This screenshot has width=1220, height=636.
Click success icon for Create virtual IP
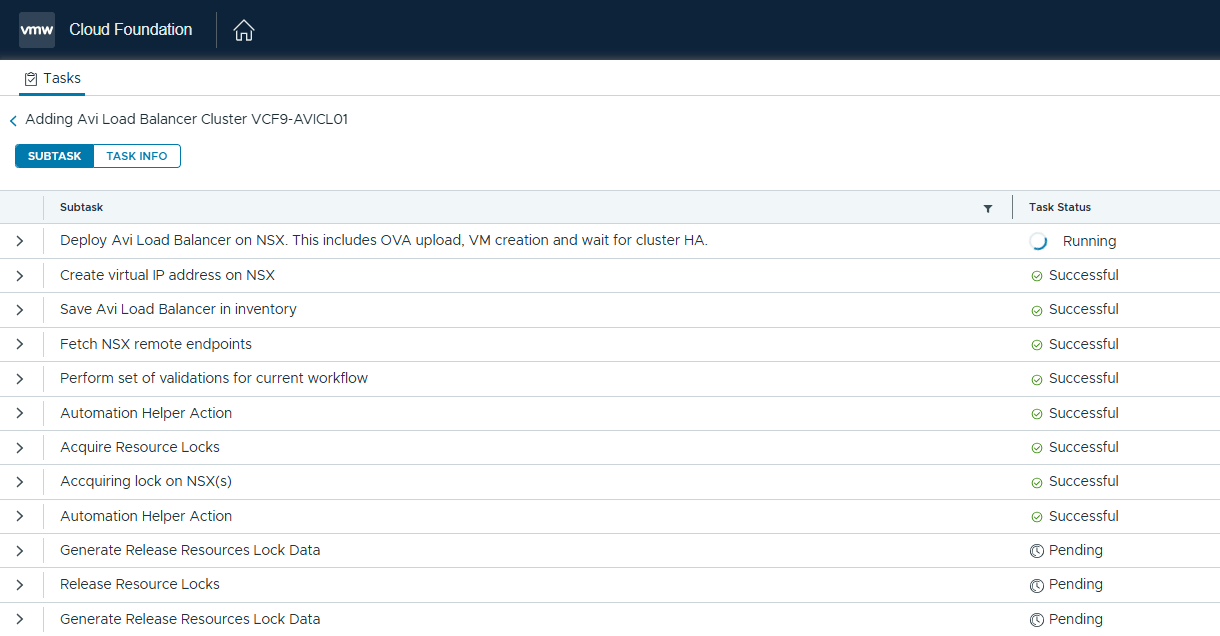[1037, 276]
